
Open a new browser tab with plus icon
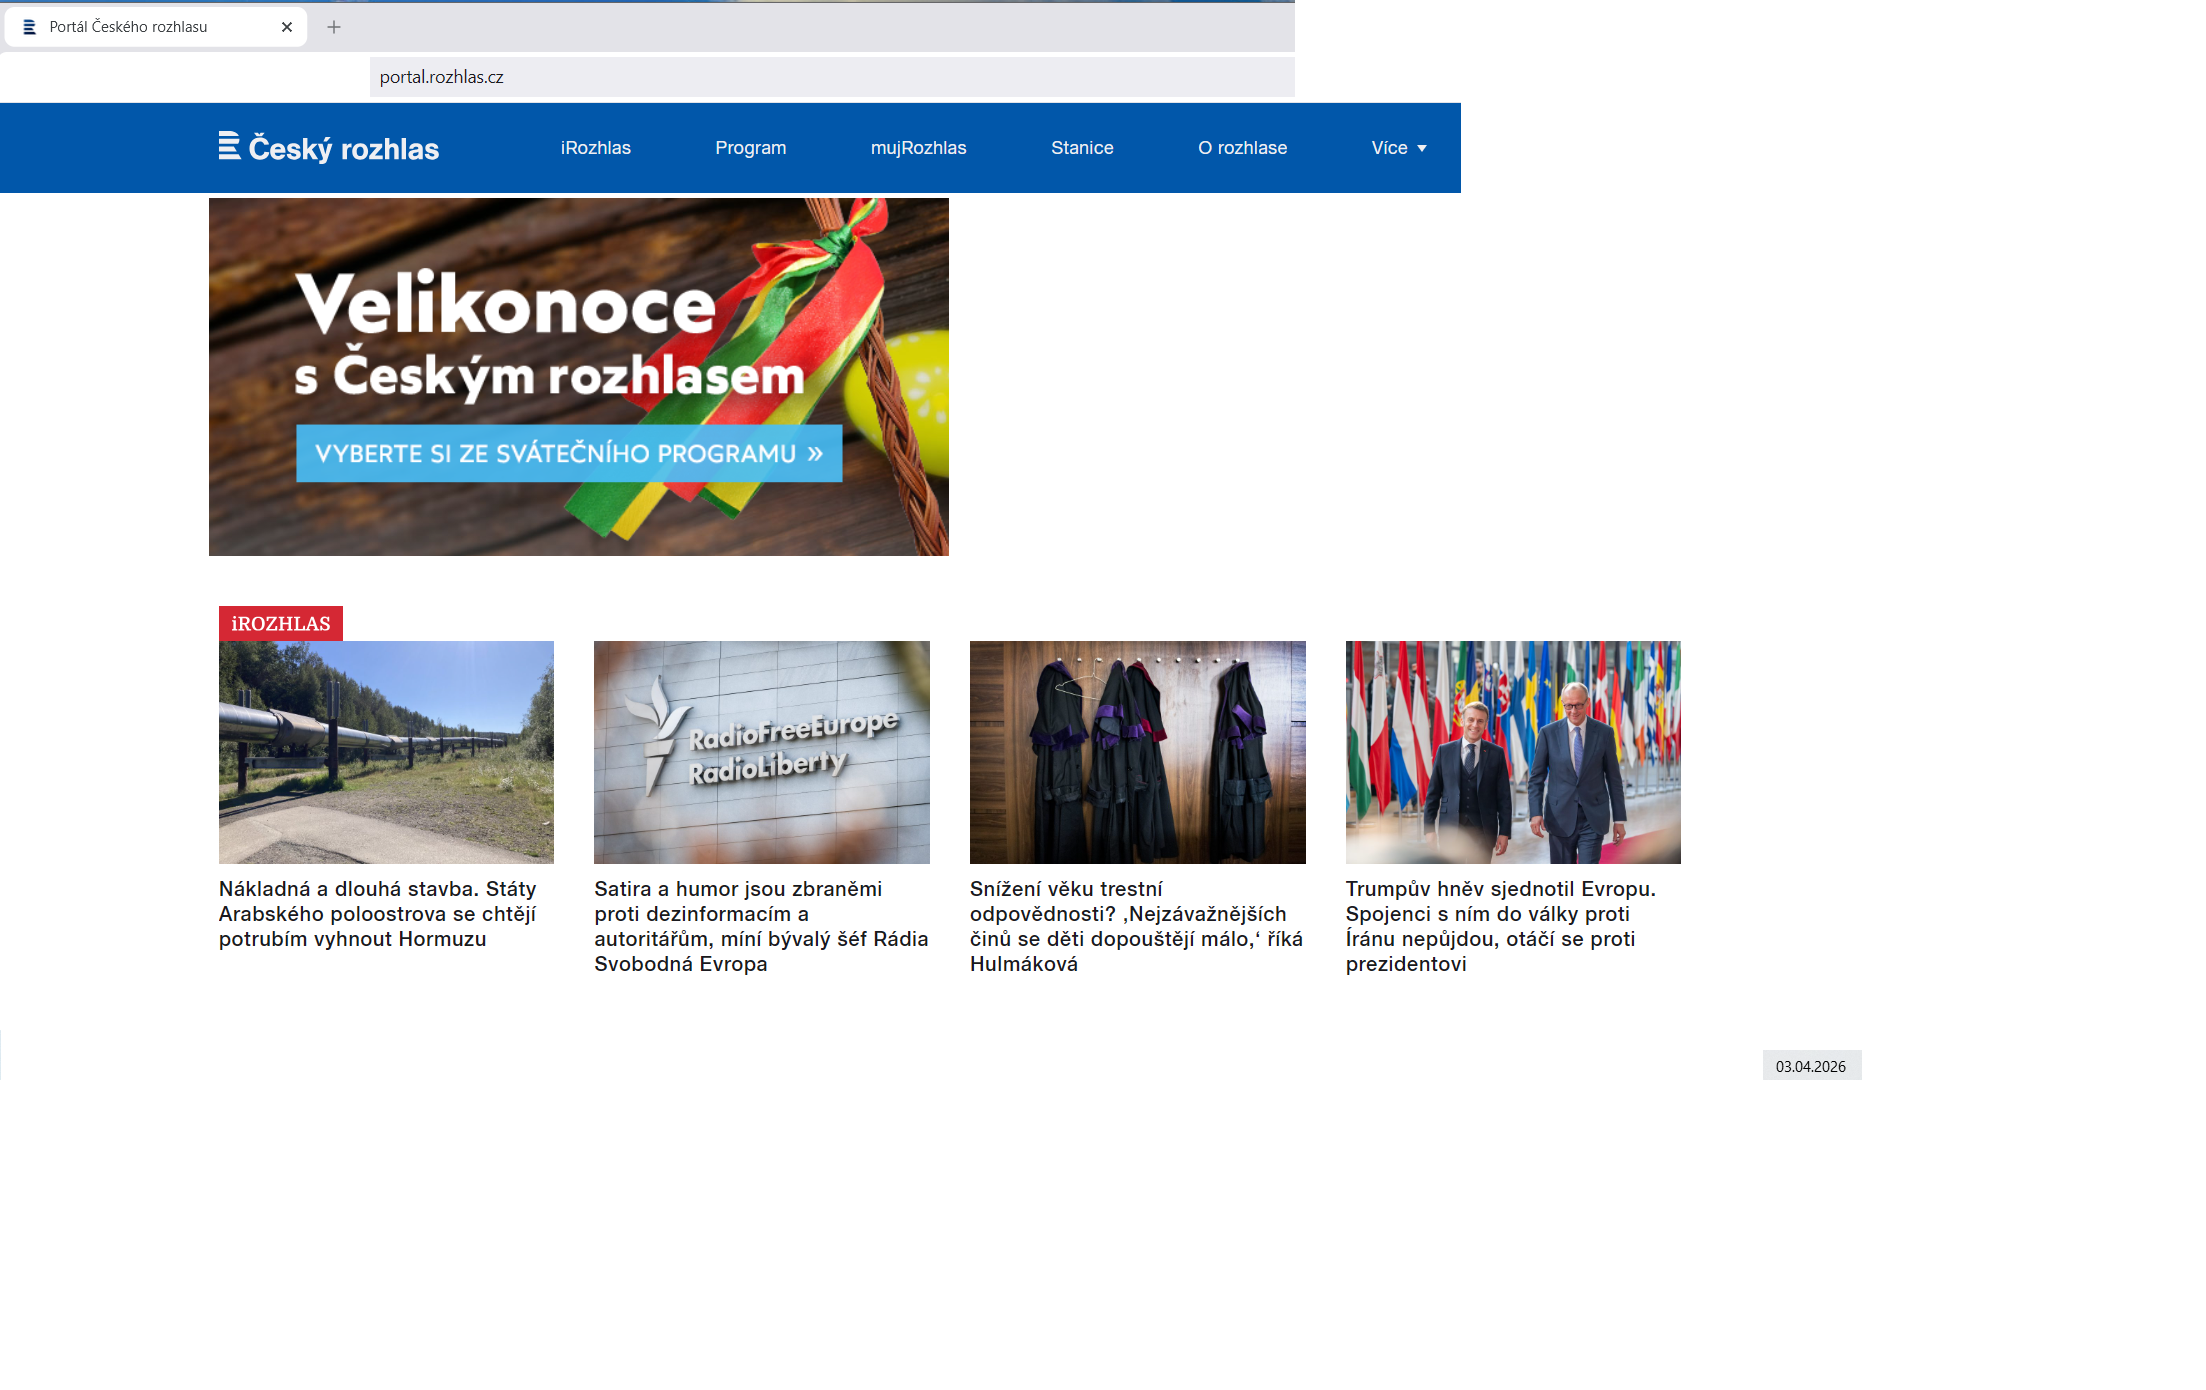pos(334,27)
